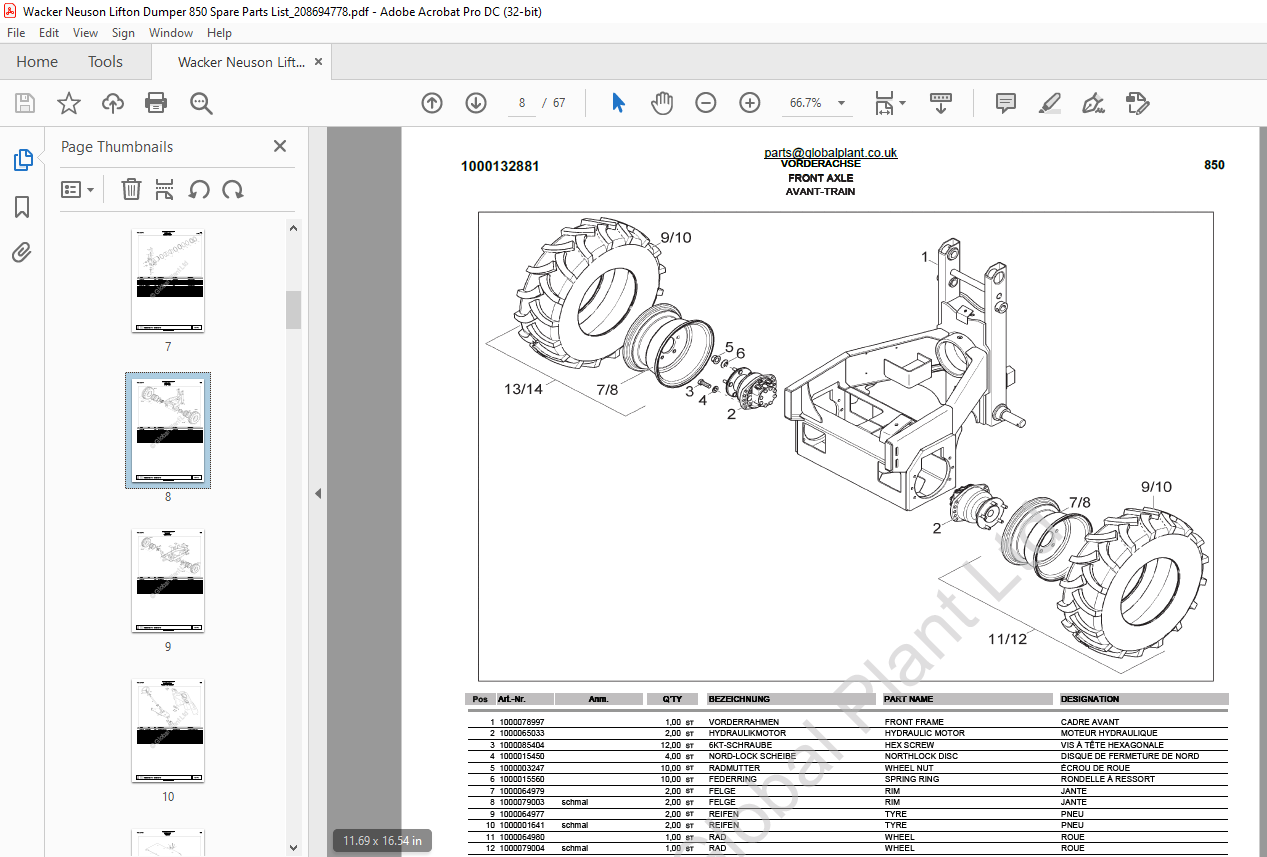Click thumbnails panel scroll up arrow
Image resolution: width=1267 pixels, height=857 pixels.
point(294,229)
